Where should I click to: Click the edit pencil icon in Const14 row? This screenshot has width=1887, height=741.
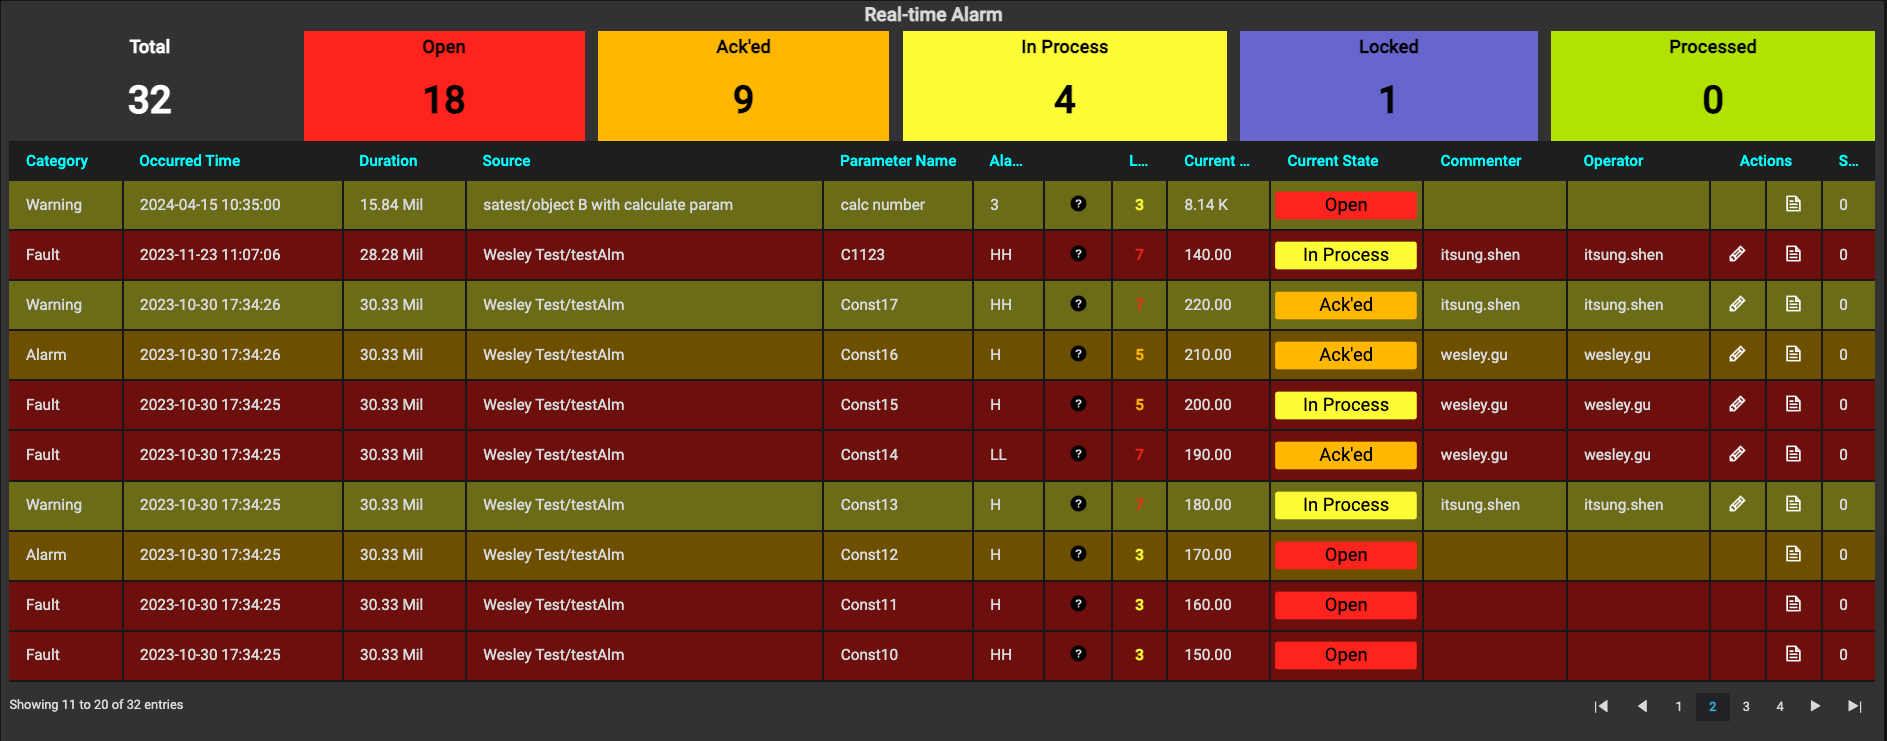click(x=1737, y=454)
